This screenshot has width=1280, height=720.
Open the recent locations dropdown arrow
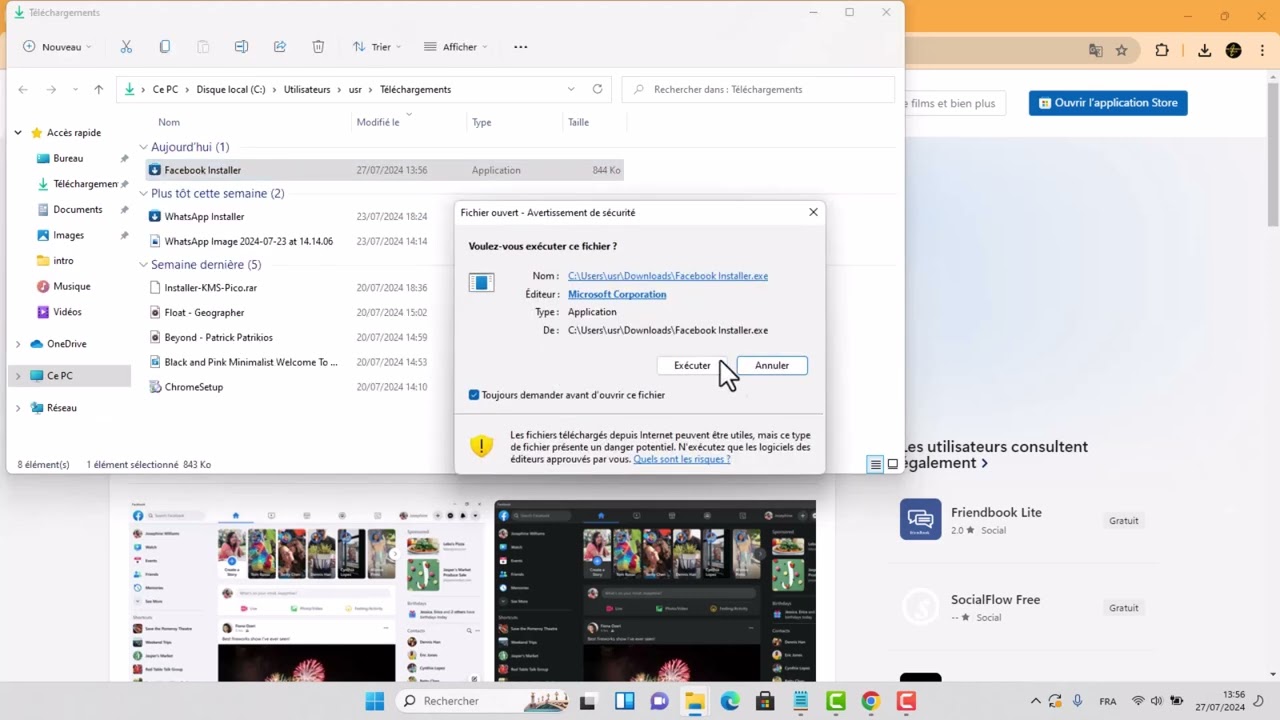[x=75, y=89]
